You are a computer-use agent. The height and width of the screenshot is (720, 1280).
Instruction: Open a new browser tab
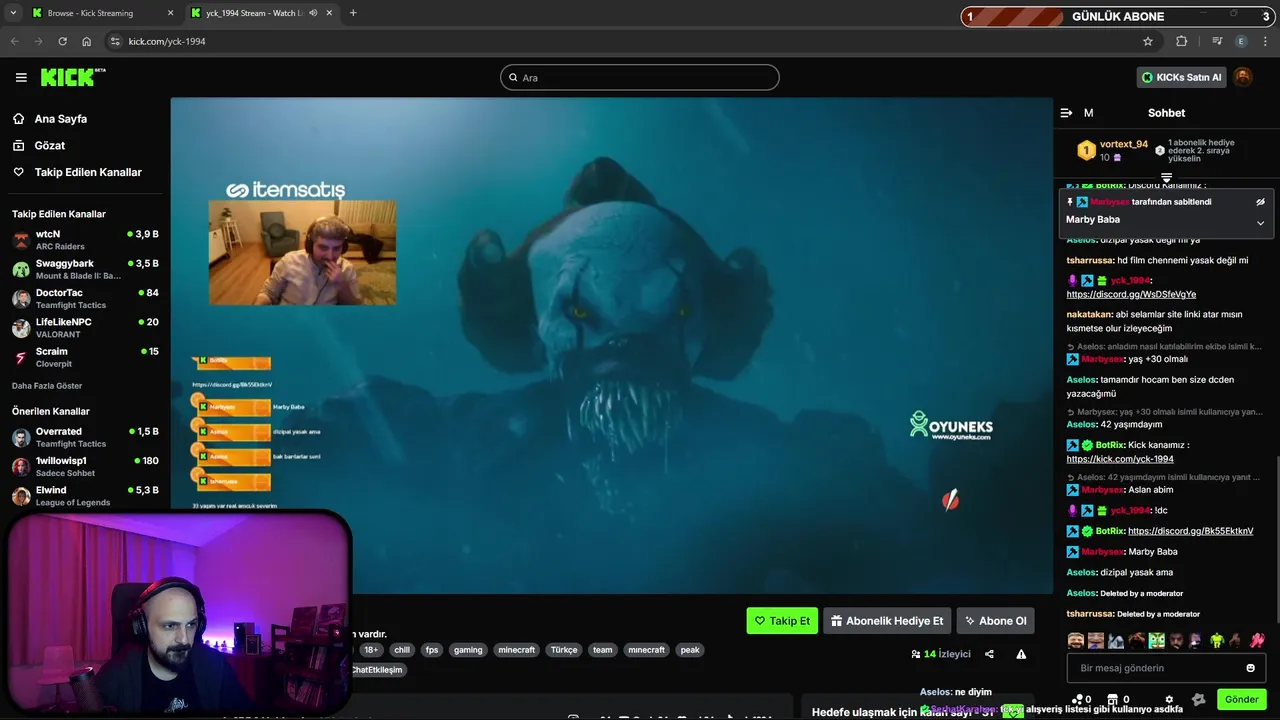(353, 13)
